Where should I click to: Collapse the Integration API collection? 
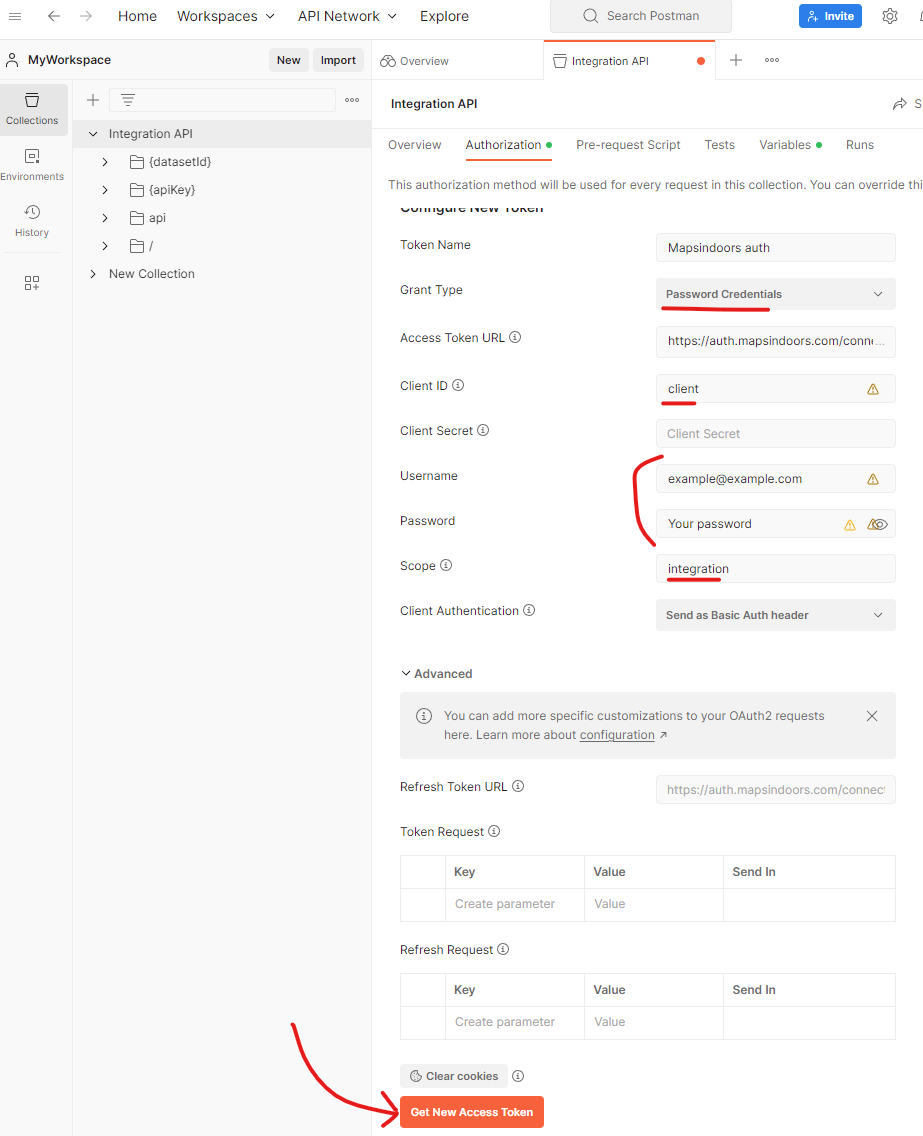pos(93,134)
